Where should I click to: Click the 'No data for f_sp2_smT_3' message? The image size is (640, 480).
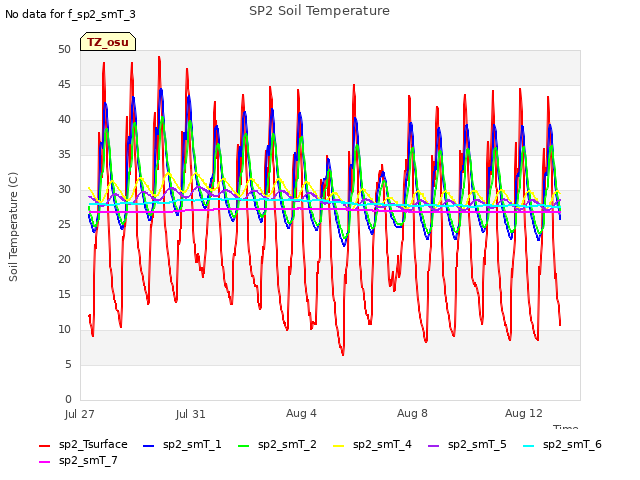[x=70, y=15]
